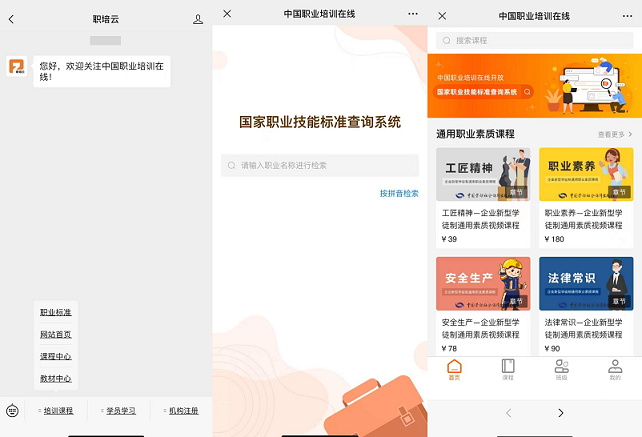Go back from the 职培云 chat
Viewport: 642px width, 437px height.
[11, 19]
